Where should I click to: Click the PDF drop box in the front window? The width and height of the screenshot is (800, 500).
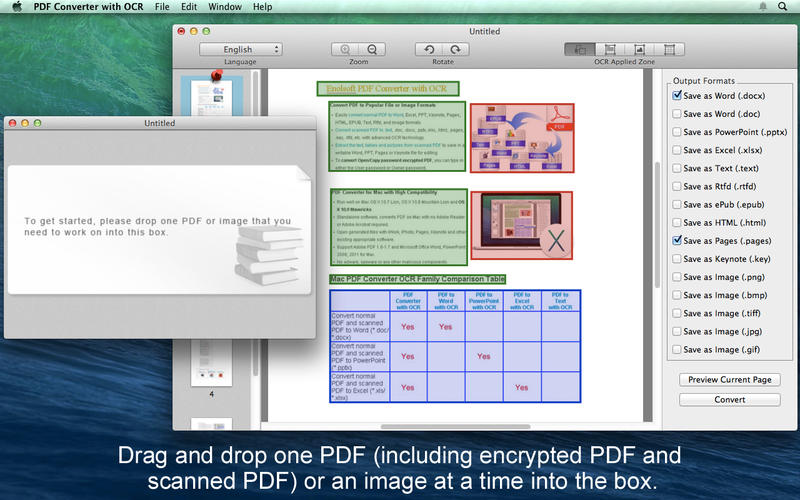click(x=159, y=230)
